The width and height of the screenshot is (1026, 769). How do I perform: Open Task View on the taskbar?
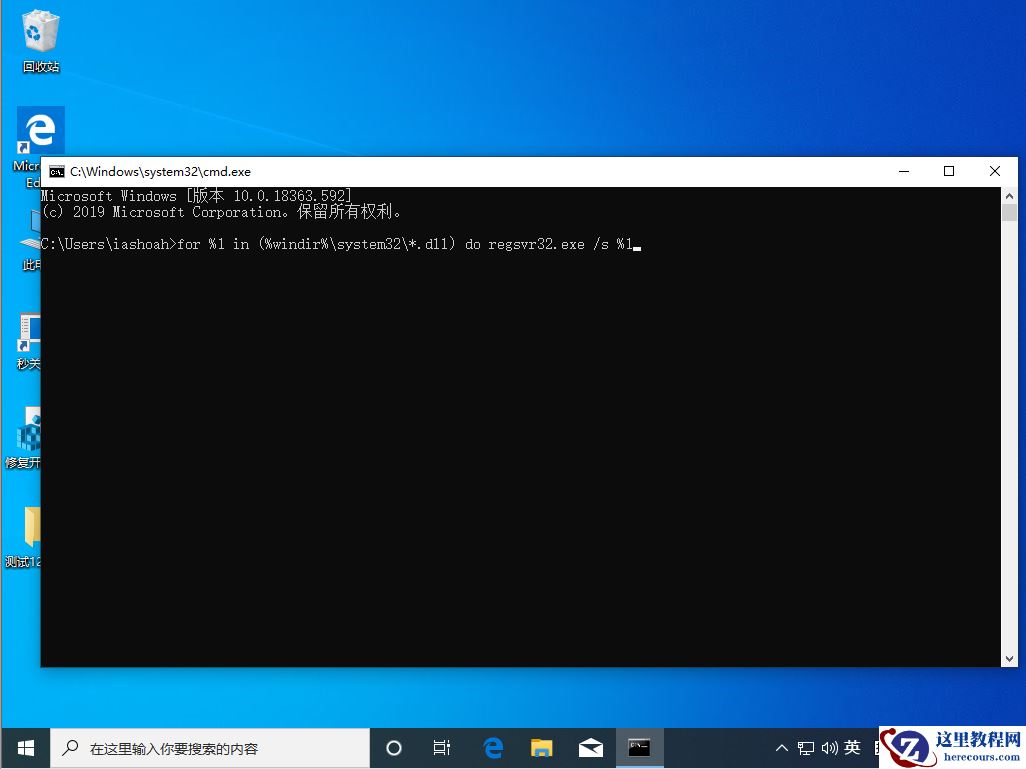442,747
